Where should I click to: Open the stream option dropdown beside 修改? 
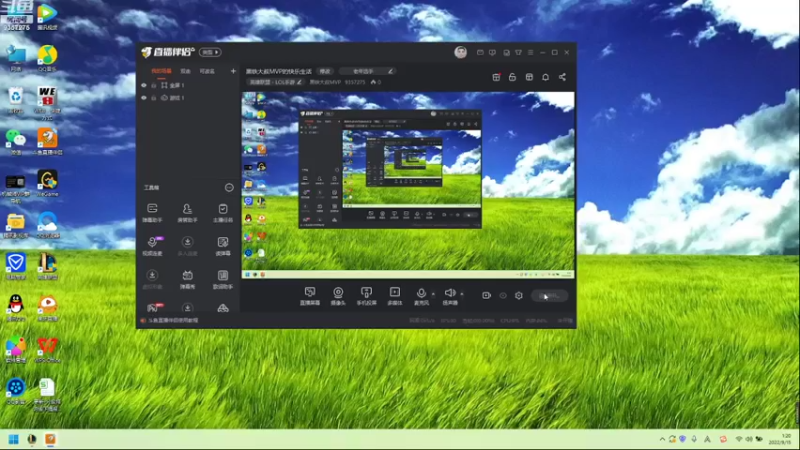point(367,71)
